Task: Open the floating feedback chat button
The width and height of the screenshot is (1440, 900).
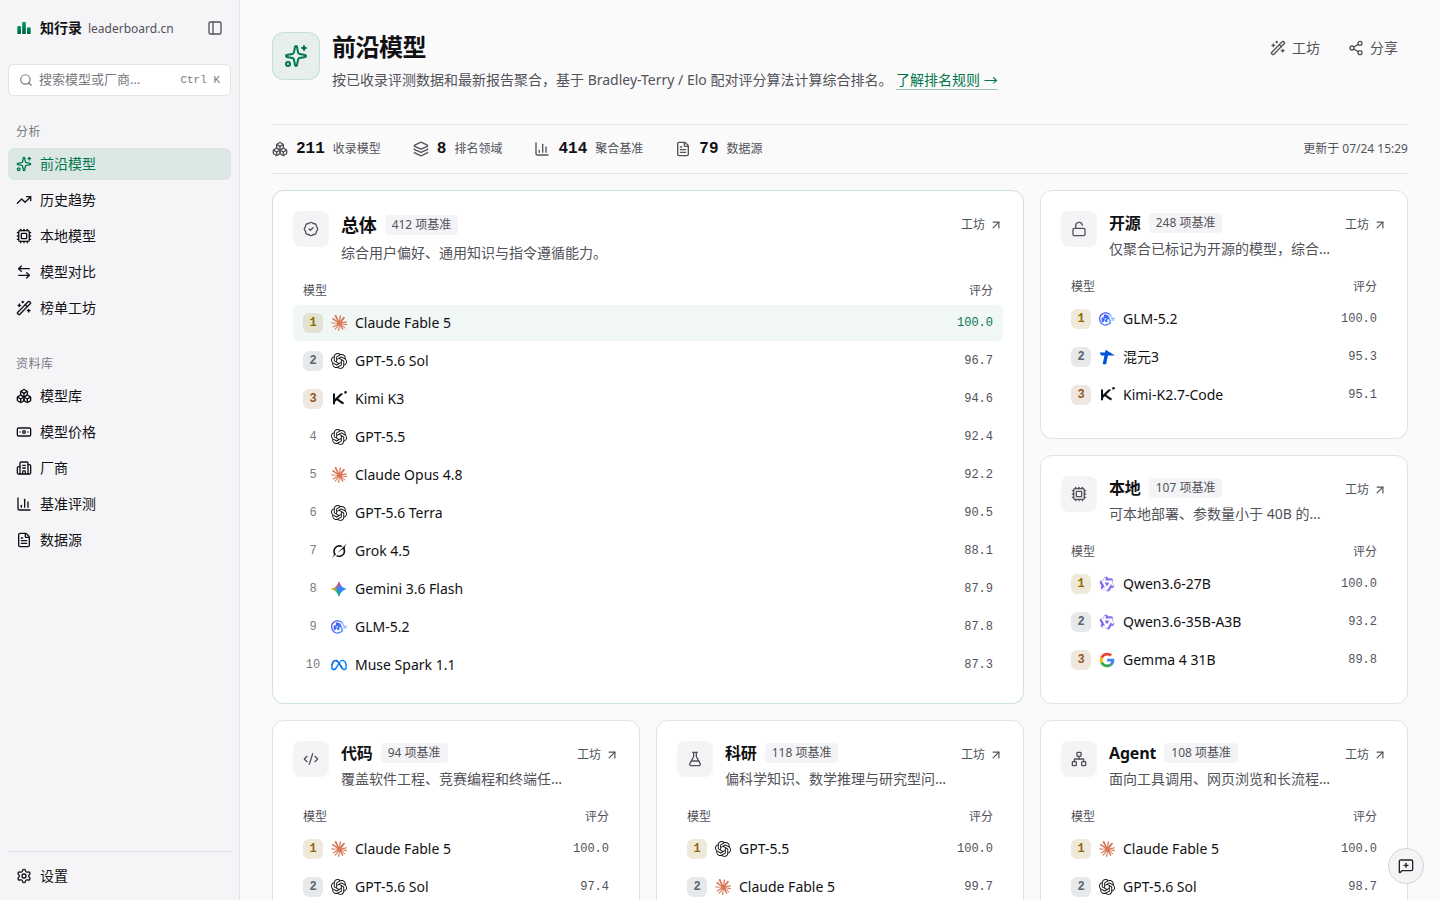Action: pyautogui.click(x=1406, y=866)
